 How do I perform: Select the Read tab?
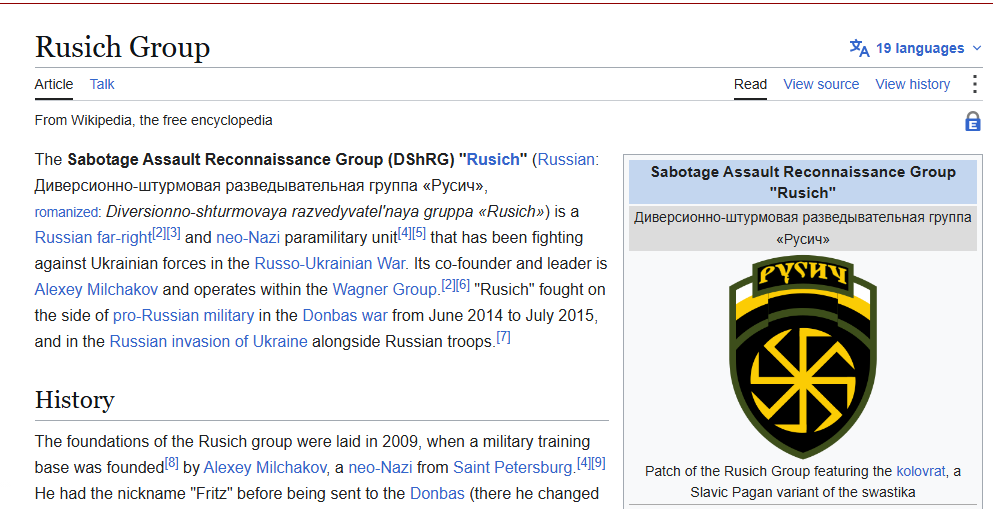coord(750,84)
